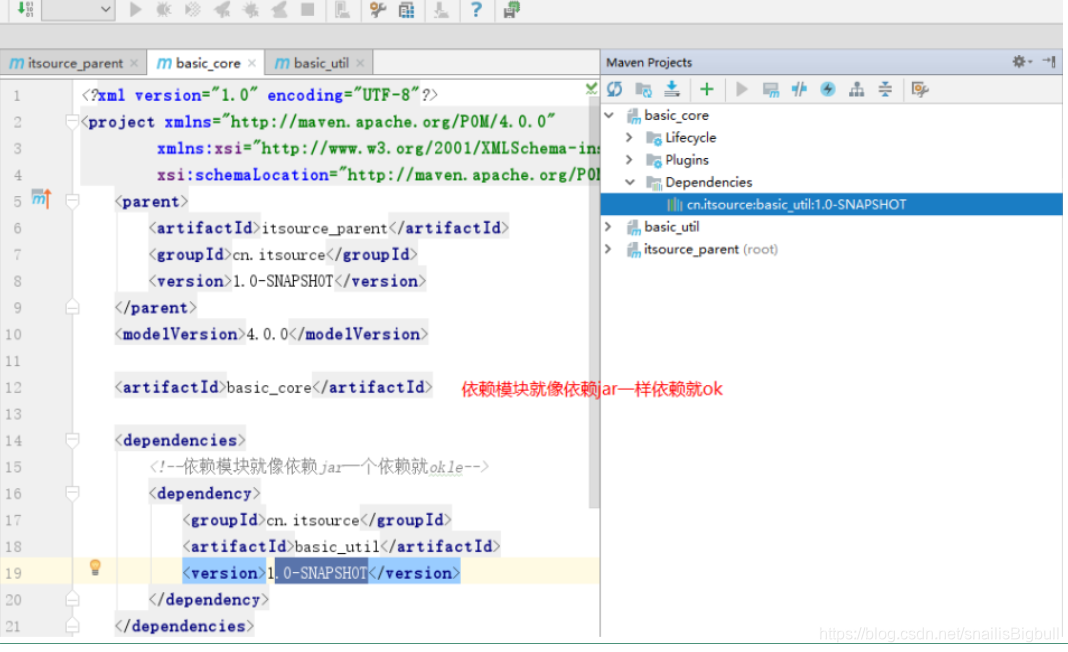Expand the itsource_parent root module
The height and width of the screenshot is (652, 1068).
pyautogui.click(x=609, y=249)
